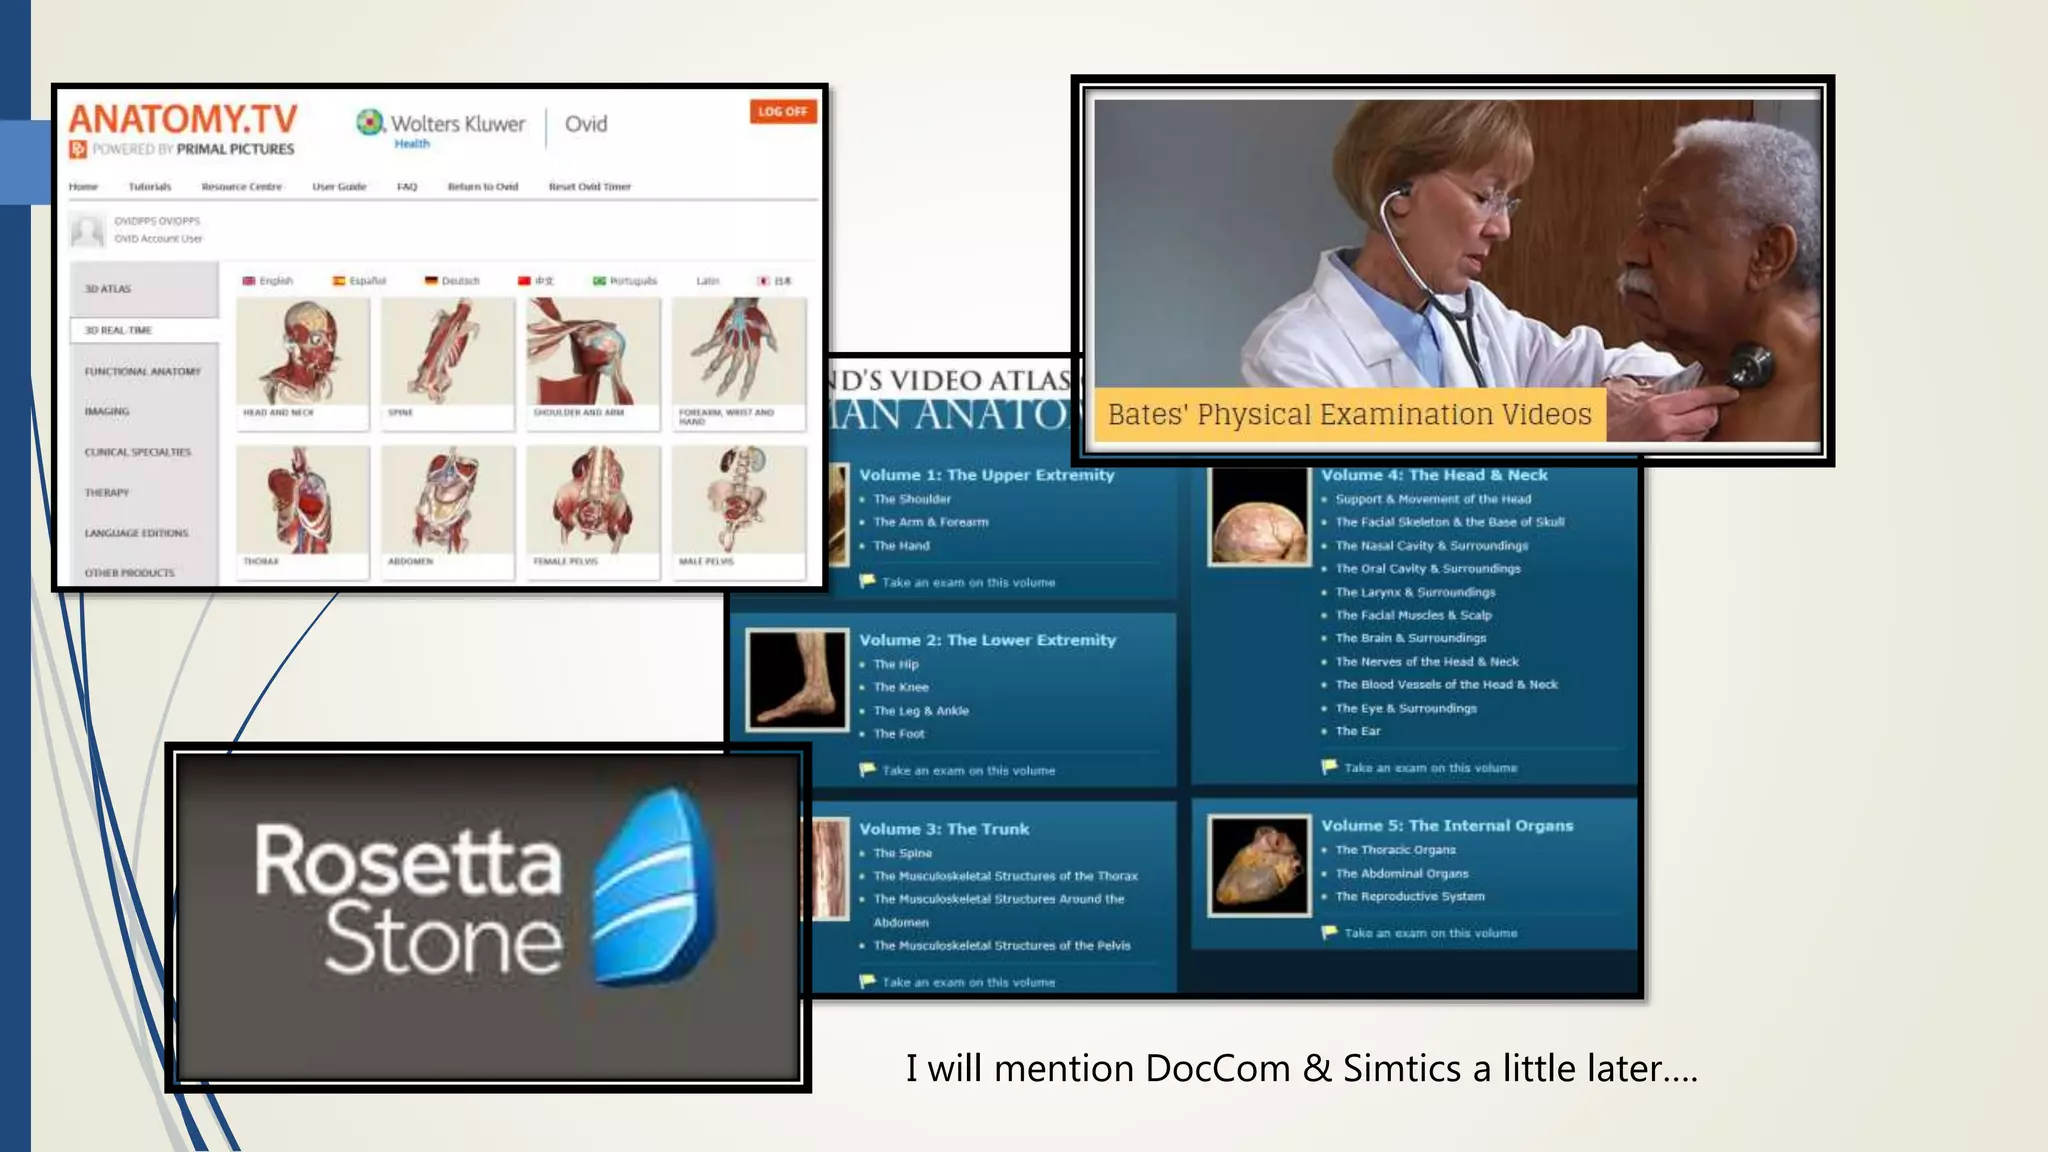This screenshot has height=1152, width=2048.
Task: Open the Head and Neck 3D model
Action: click(x=303, y=363)
